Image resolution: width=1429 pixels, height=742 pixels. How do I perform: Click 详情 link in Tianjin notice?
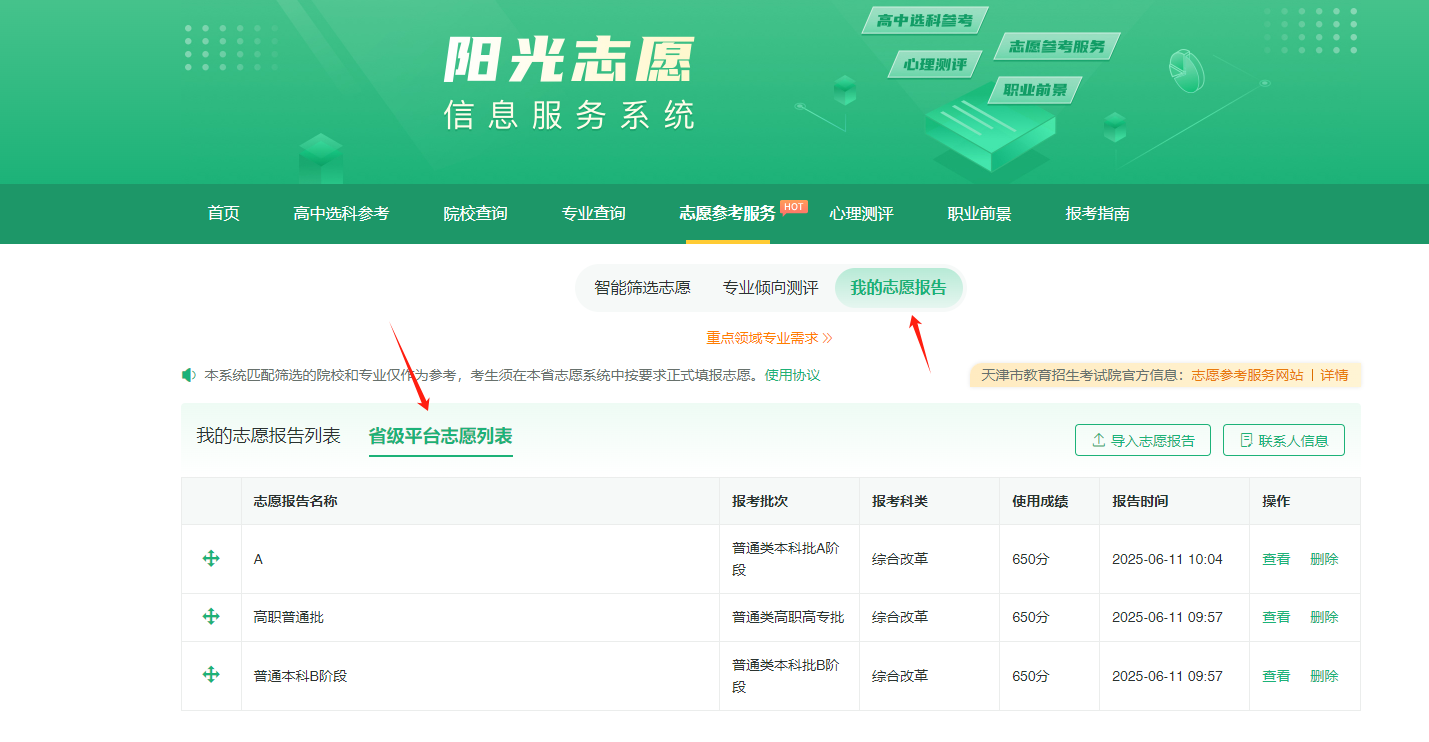(x=1334, y=375)
